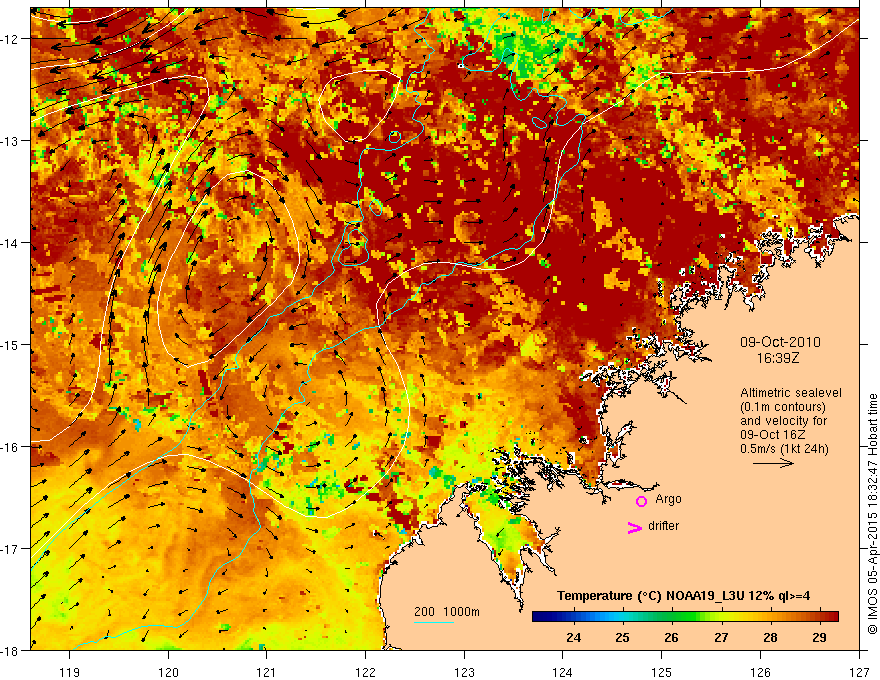Click the Argo legend label
This screenshot has width=880, height=680.
tap(668, 499)
